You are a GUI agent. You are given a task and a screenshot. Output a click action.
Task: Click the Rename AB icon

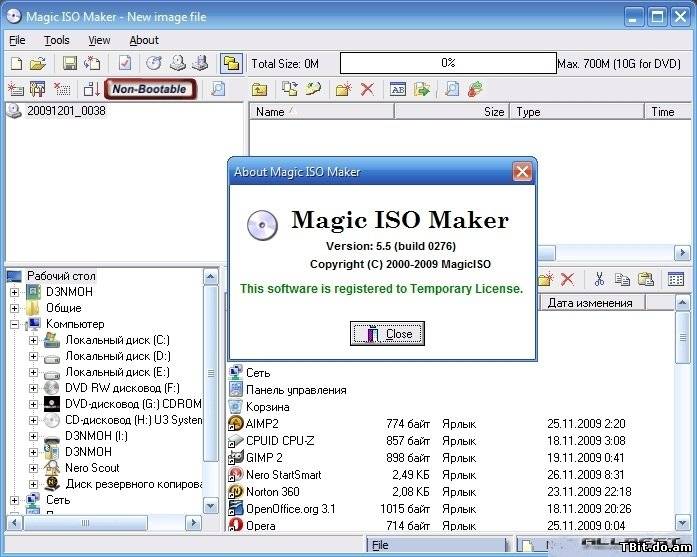tap(398, 89)
